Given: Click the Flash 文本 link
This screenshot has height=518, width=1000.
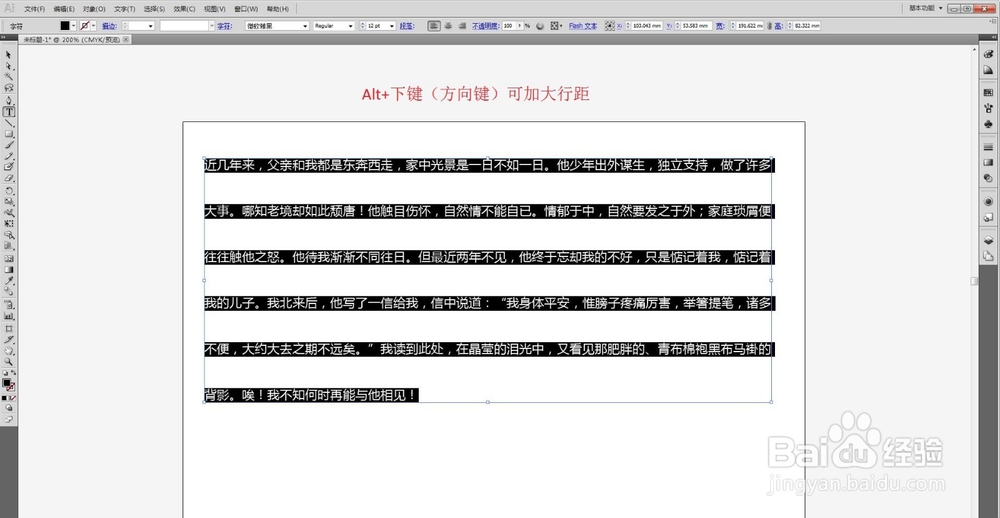Looking at the screenshot, I should point(583,26).
